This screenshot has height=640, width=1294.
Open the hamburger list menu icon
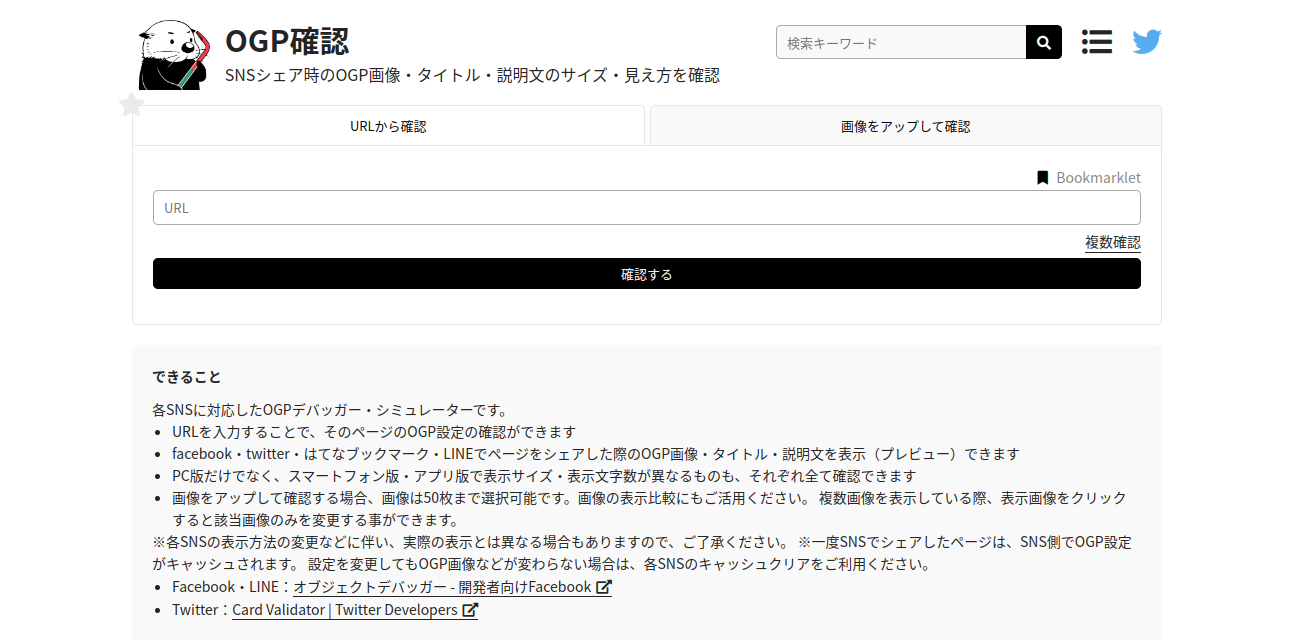click(x=1097, y=42)
